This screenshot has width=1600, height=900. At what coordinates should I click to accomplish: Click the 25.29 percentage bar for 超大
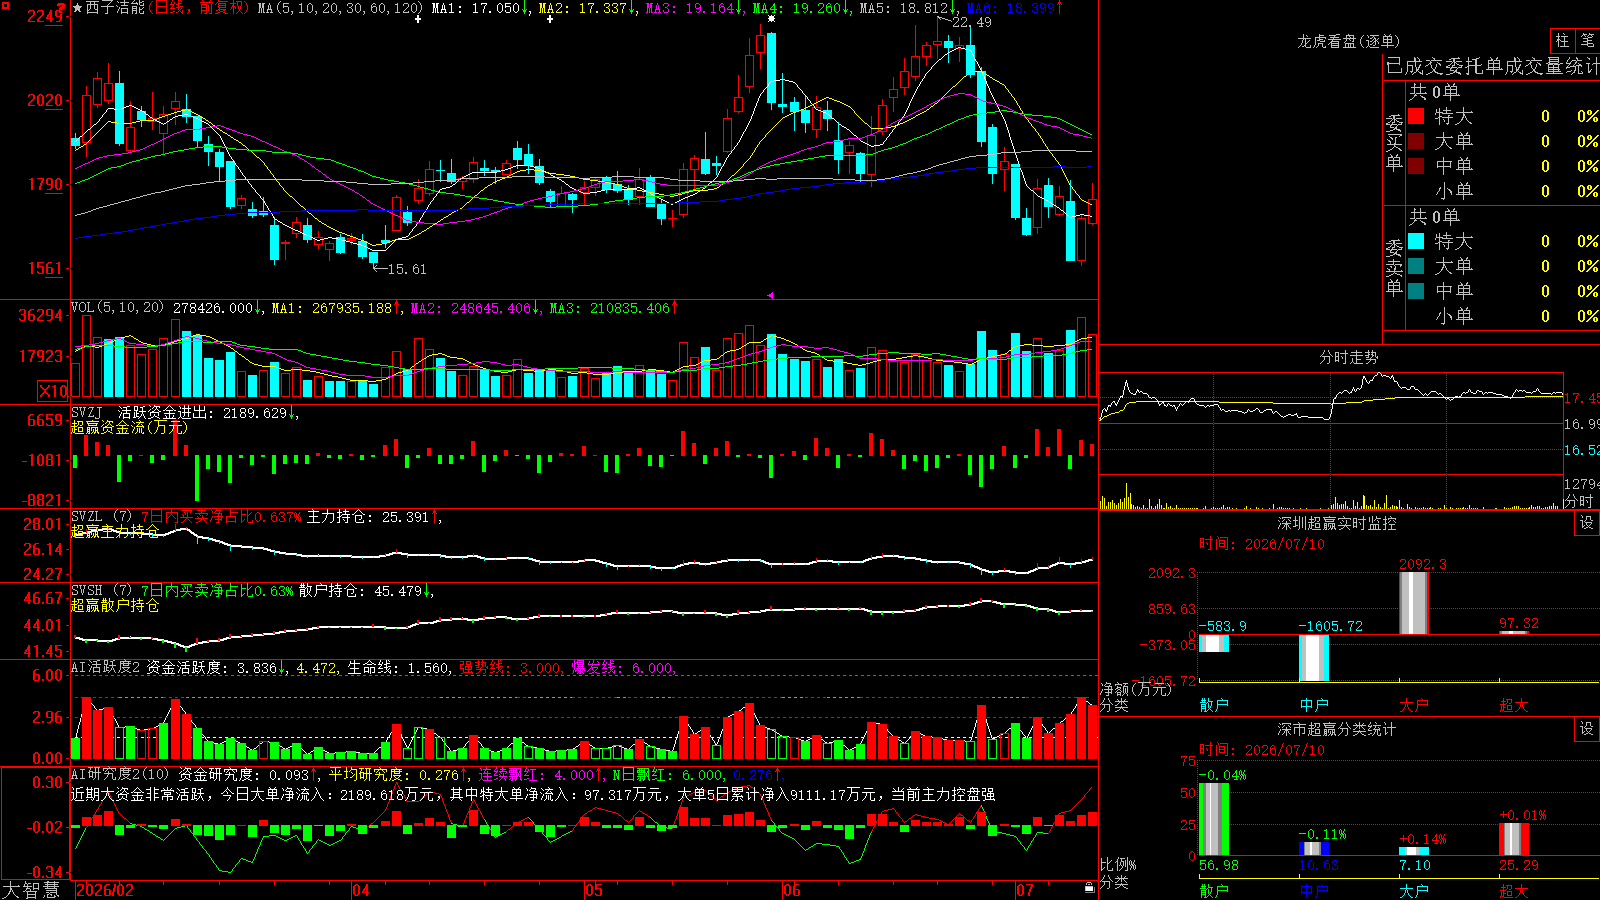tap(1514, 839)
